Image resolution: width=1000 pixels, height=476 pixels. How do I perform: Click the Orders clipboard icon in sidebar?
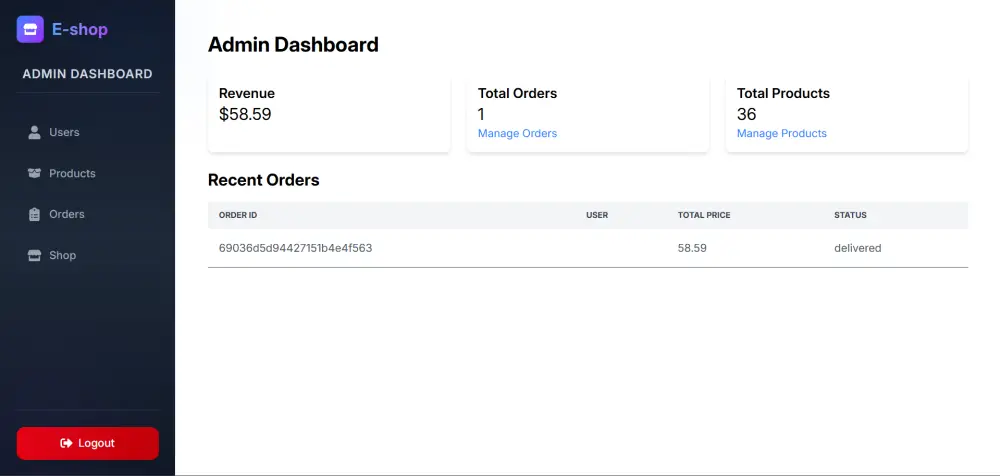pyautogui.click(x=35, y=214)
